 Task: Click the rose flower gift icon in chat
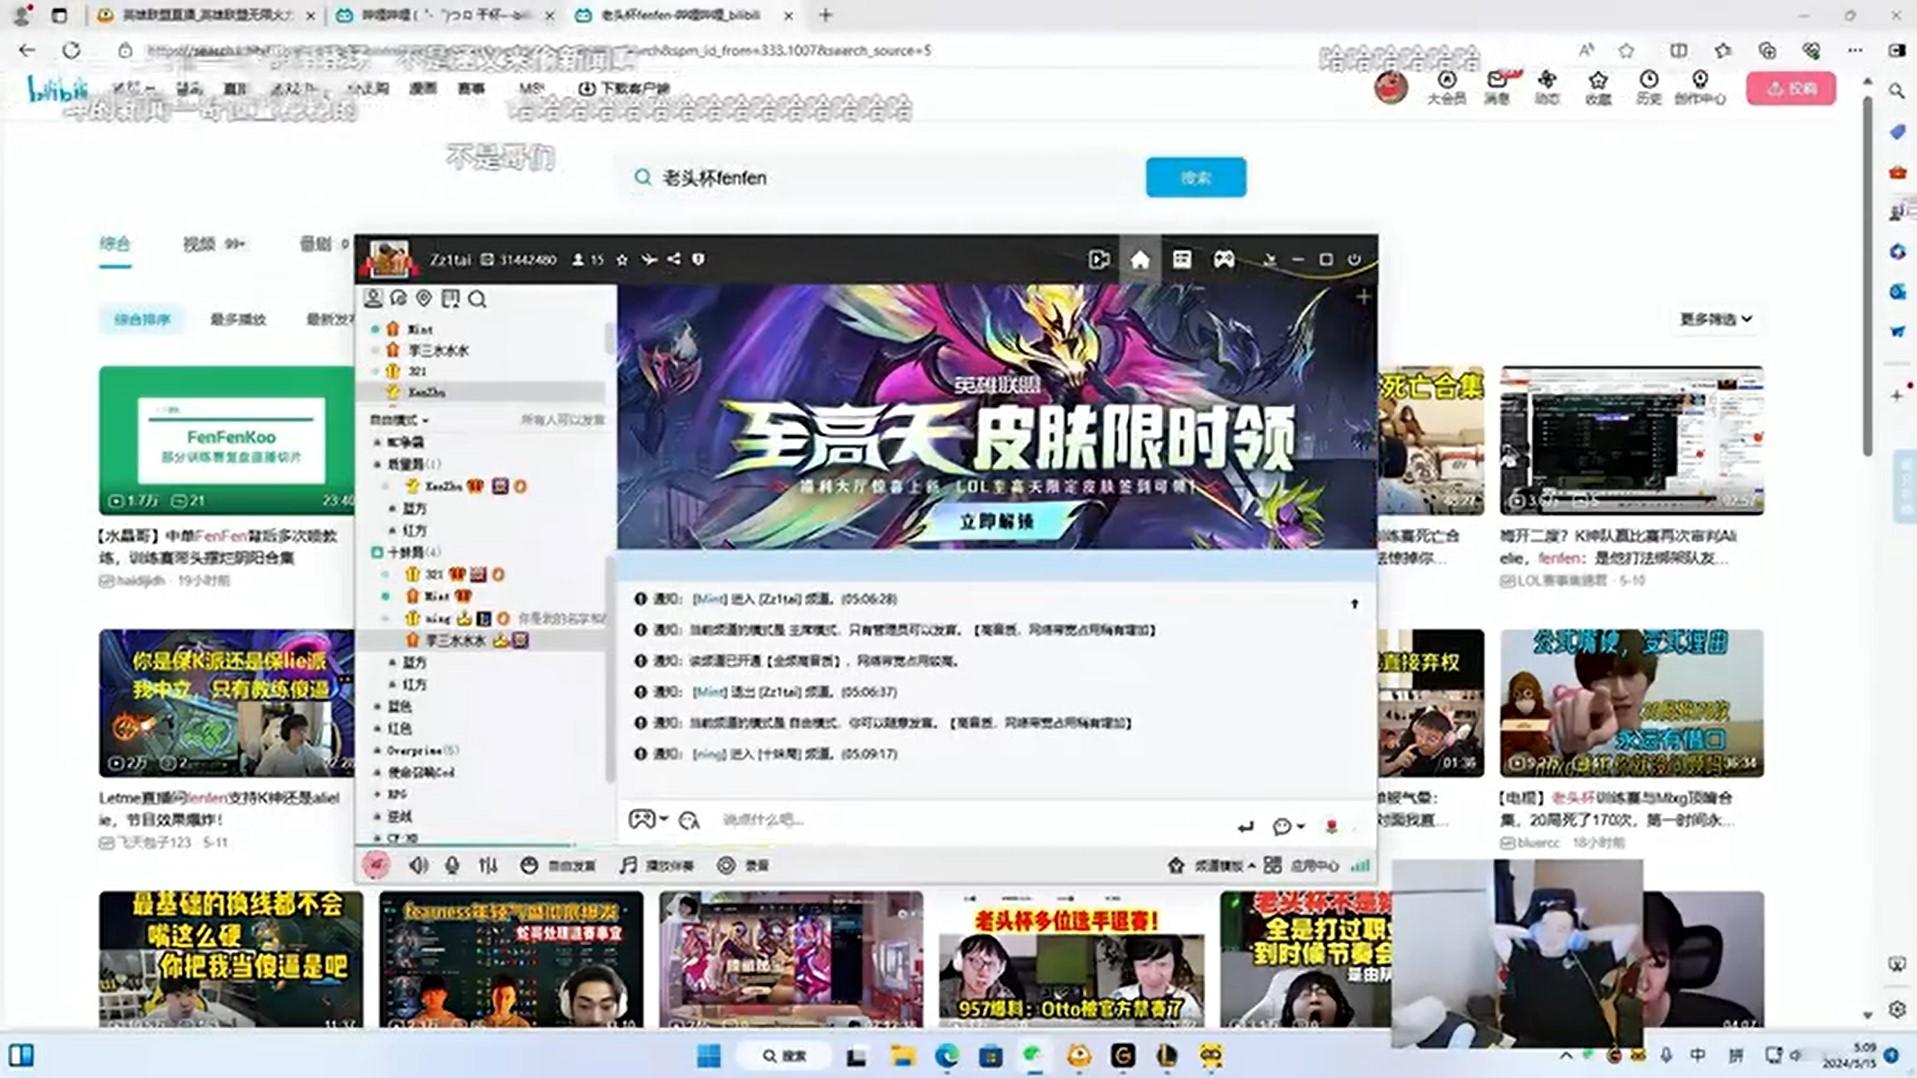pos(1331,826)
